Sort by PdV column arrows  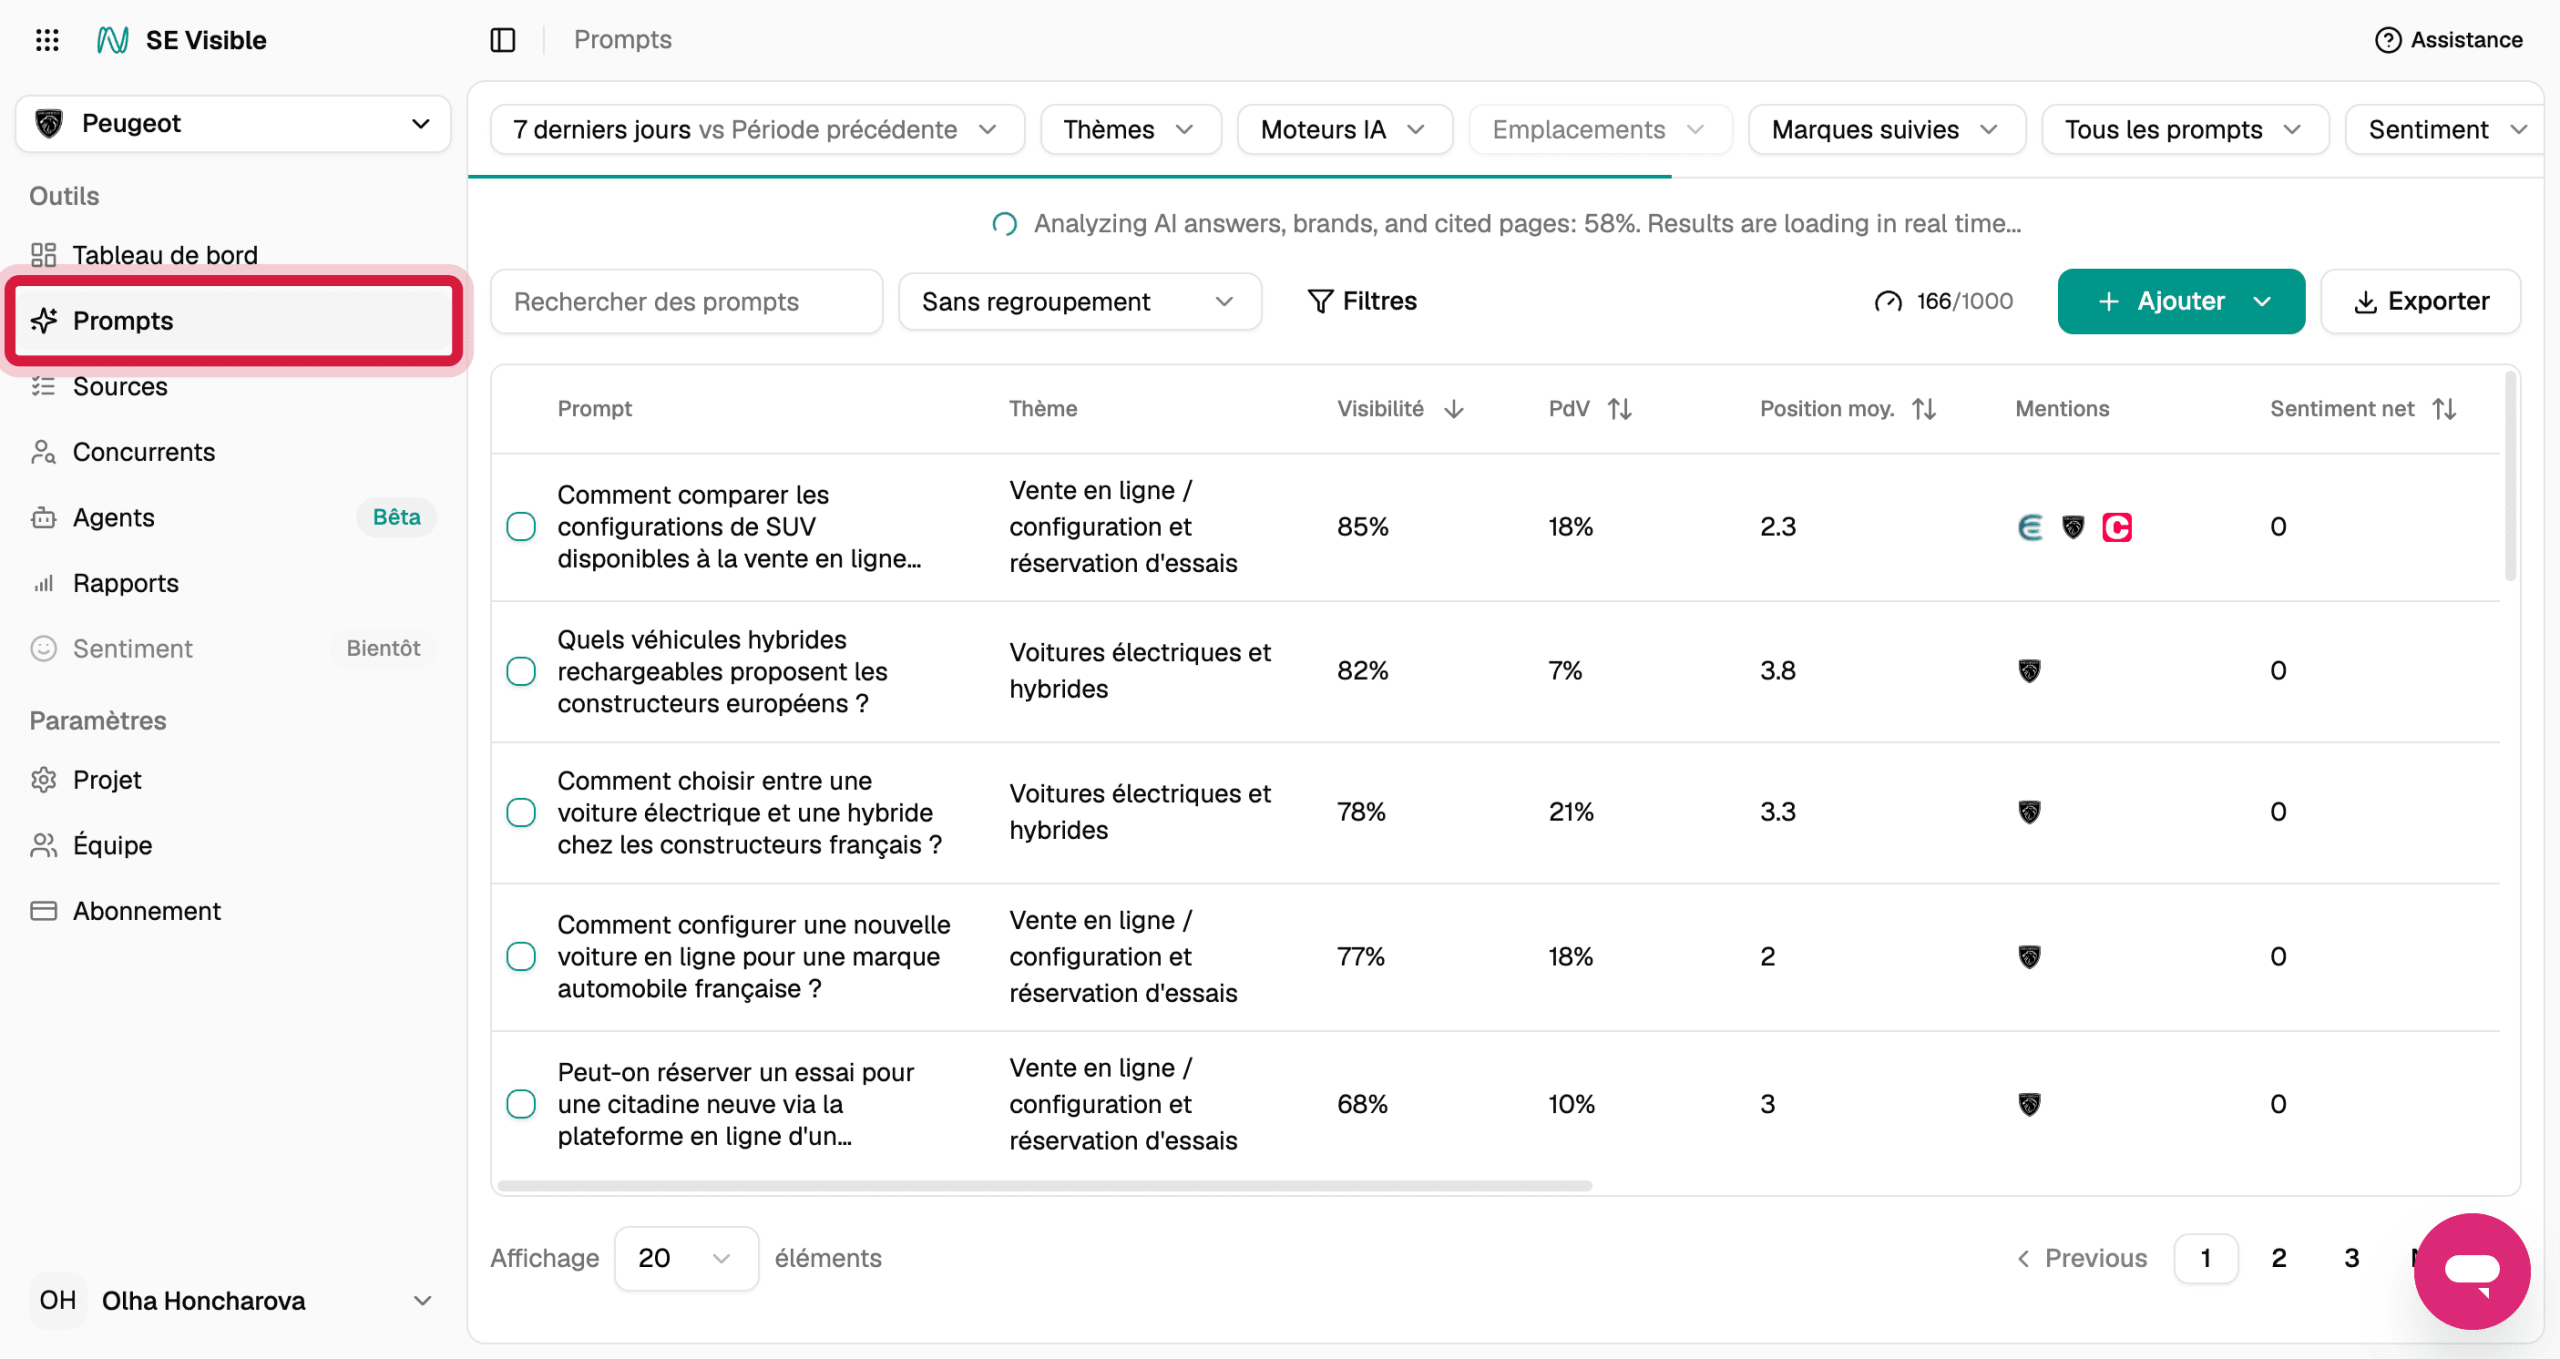click(1619, 409)
